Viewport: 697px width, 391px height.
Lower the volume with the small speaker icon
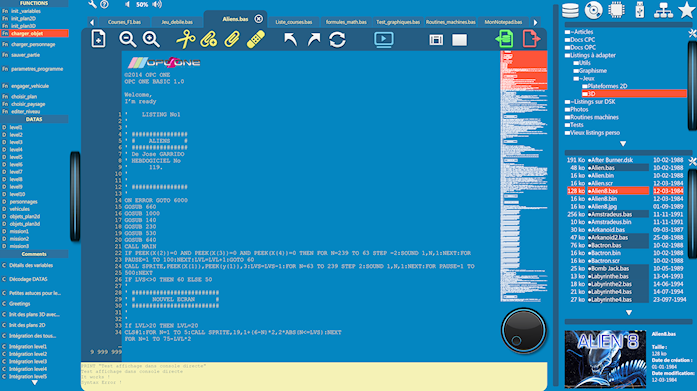pos(128,4)
